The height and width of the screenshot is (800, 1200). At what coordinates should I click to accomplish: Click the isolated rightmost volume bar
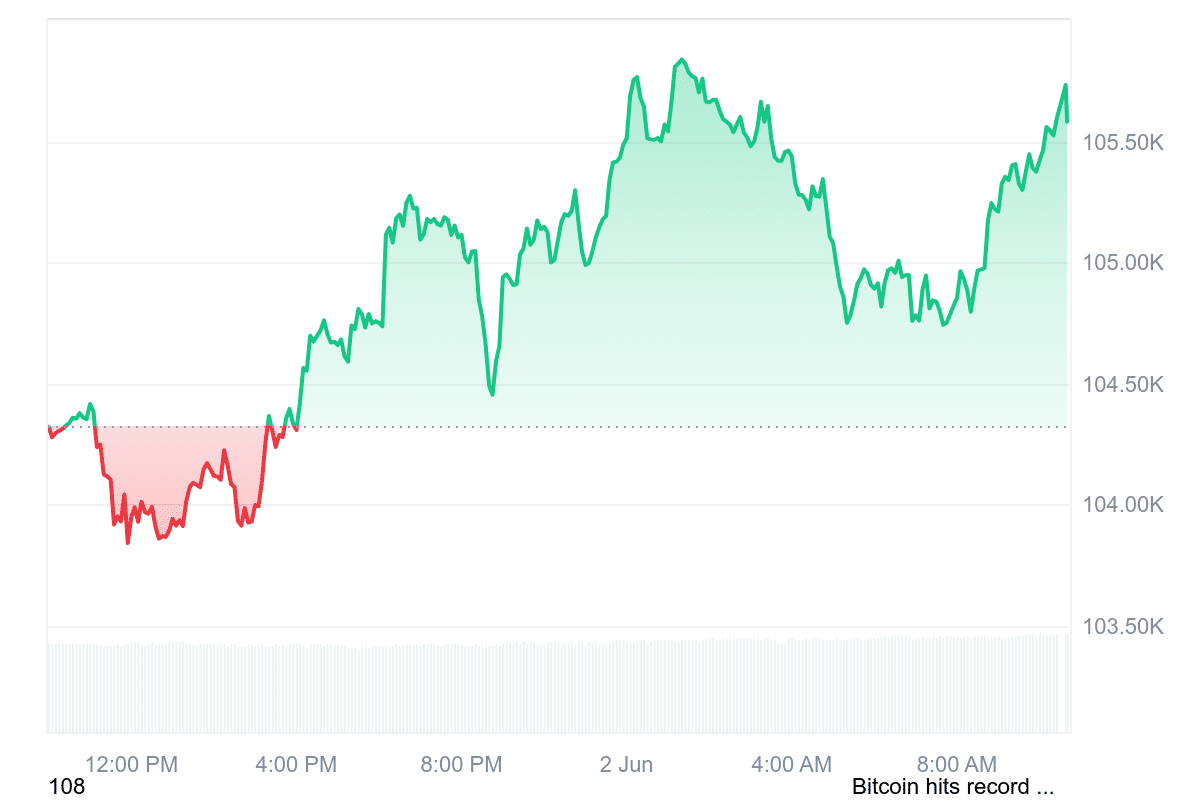(x=1067, y=682)
